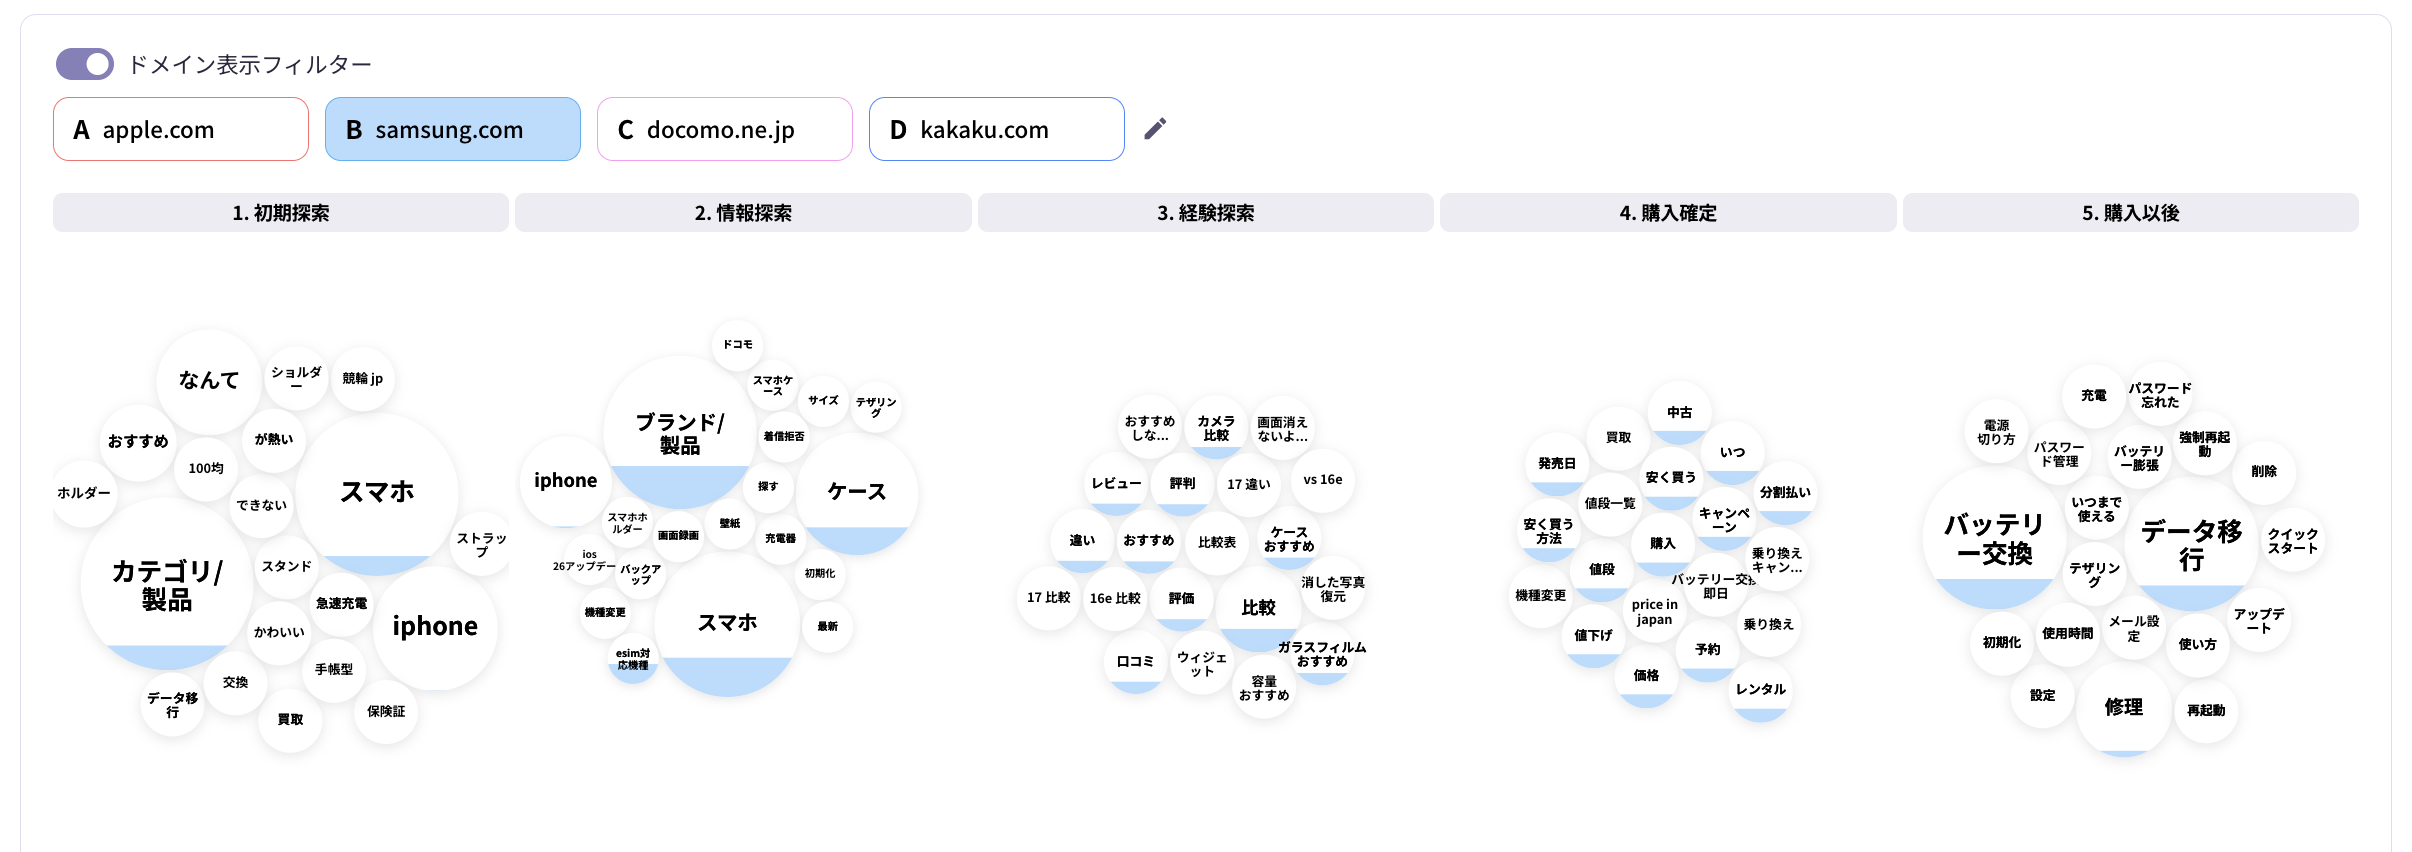Open the 1. 初期探索 stage header
This screenshot has height=852, width=2412.
click(281, 213)
